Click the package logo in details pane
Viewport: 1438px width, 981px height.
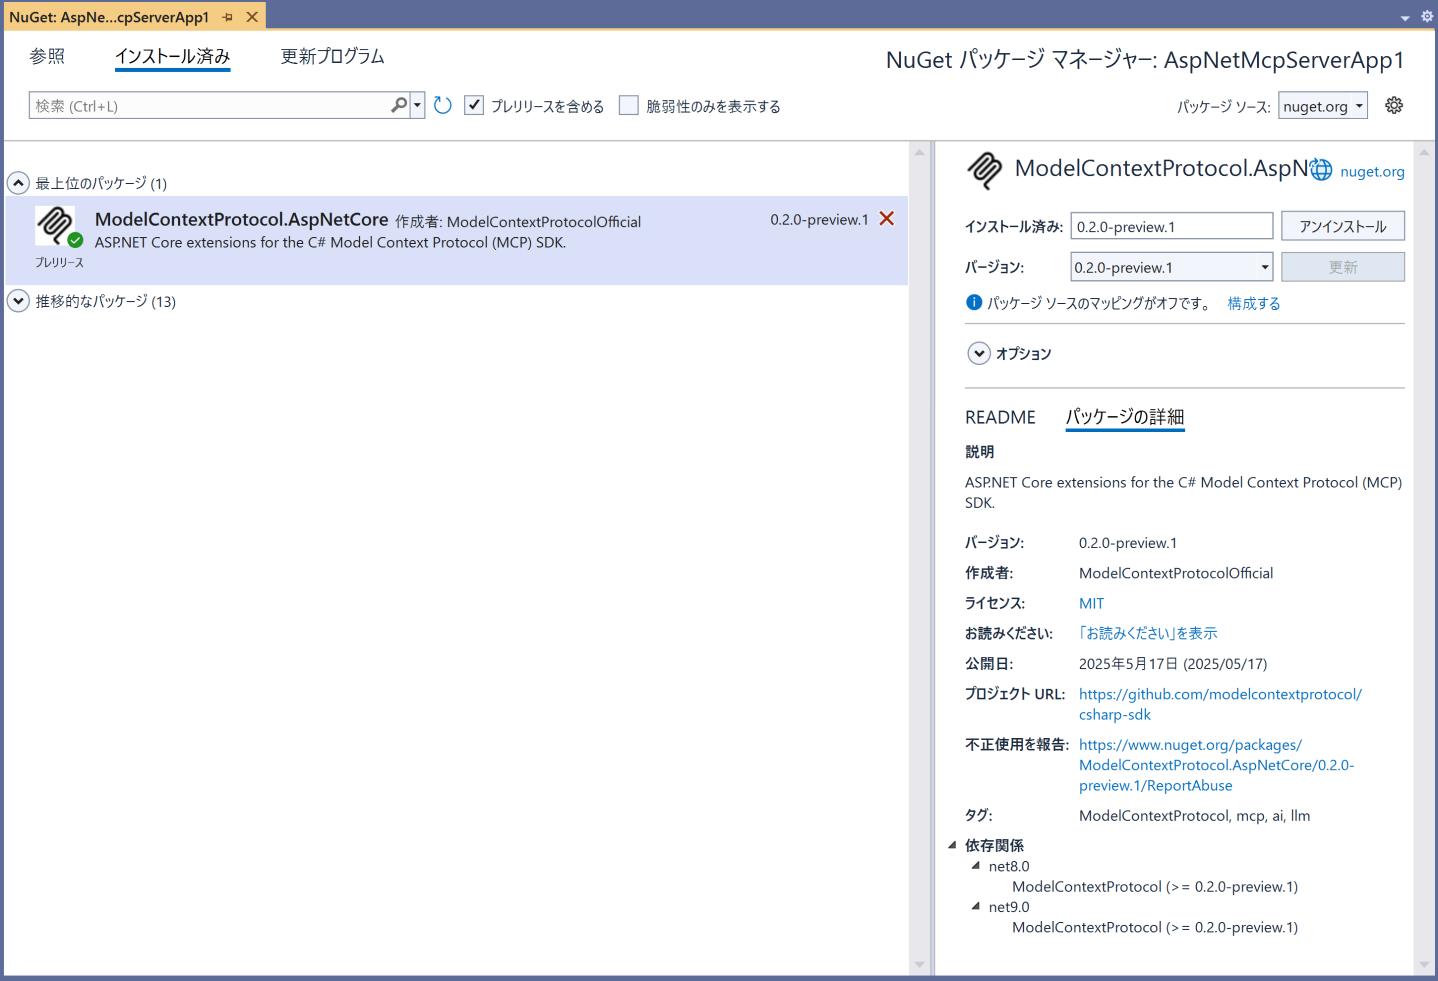[x=985, y=170]
